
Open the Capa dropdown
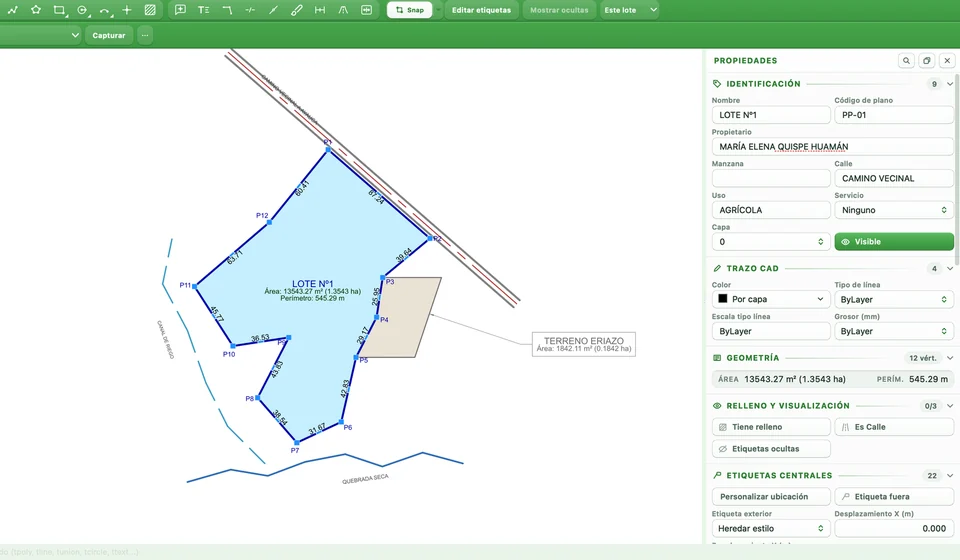point(771,242)
